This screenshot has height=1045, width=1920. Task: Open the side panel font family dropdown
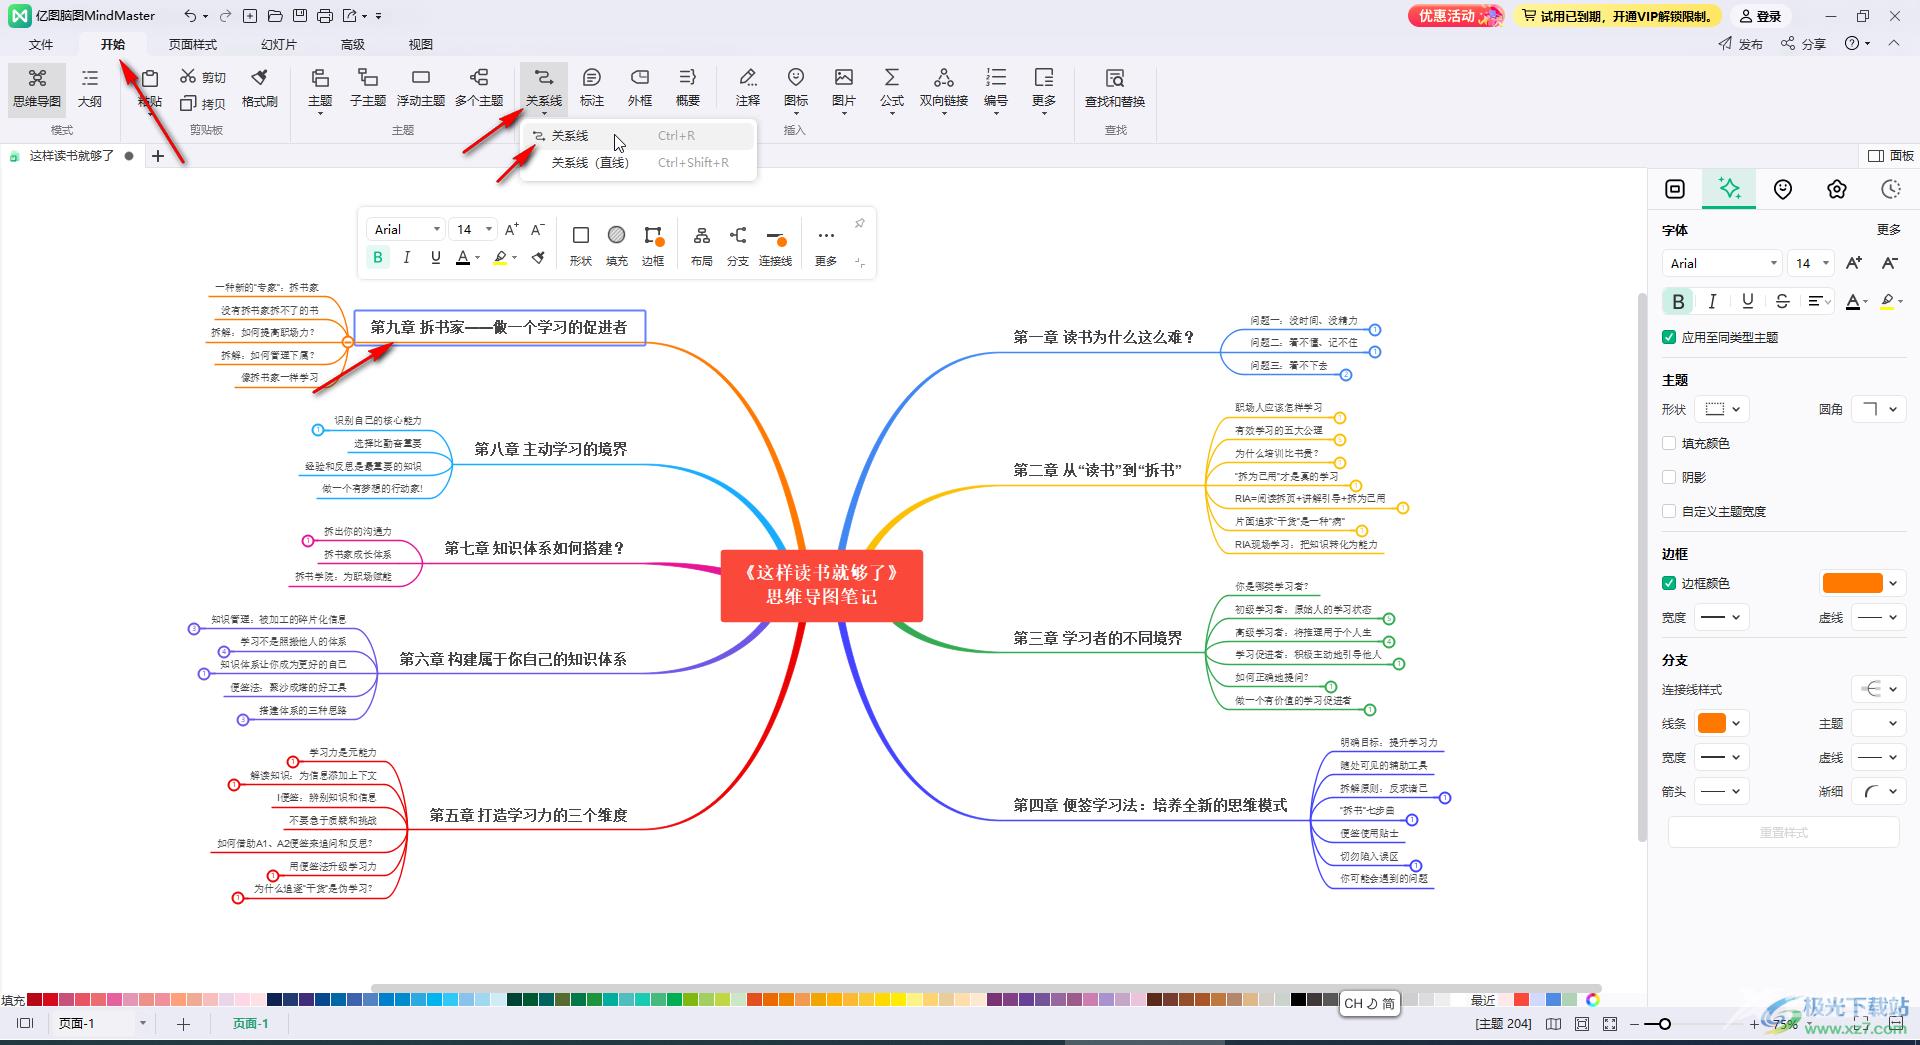pos(1723,263)
